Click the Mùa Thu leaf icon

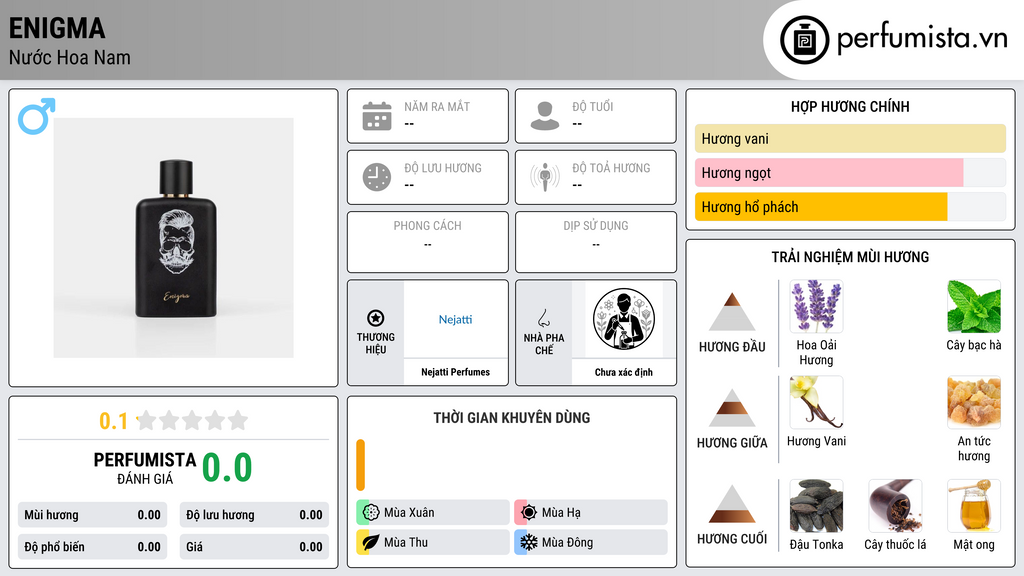coord(371,542)
